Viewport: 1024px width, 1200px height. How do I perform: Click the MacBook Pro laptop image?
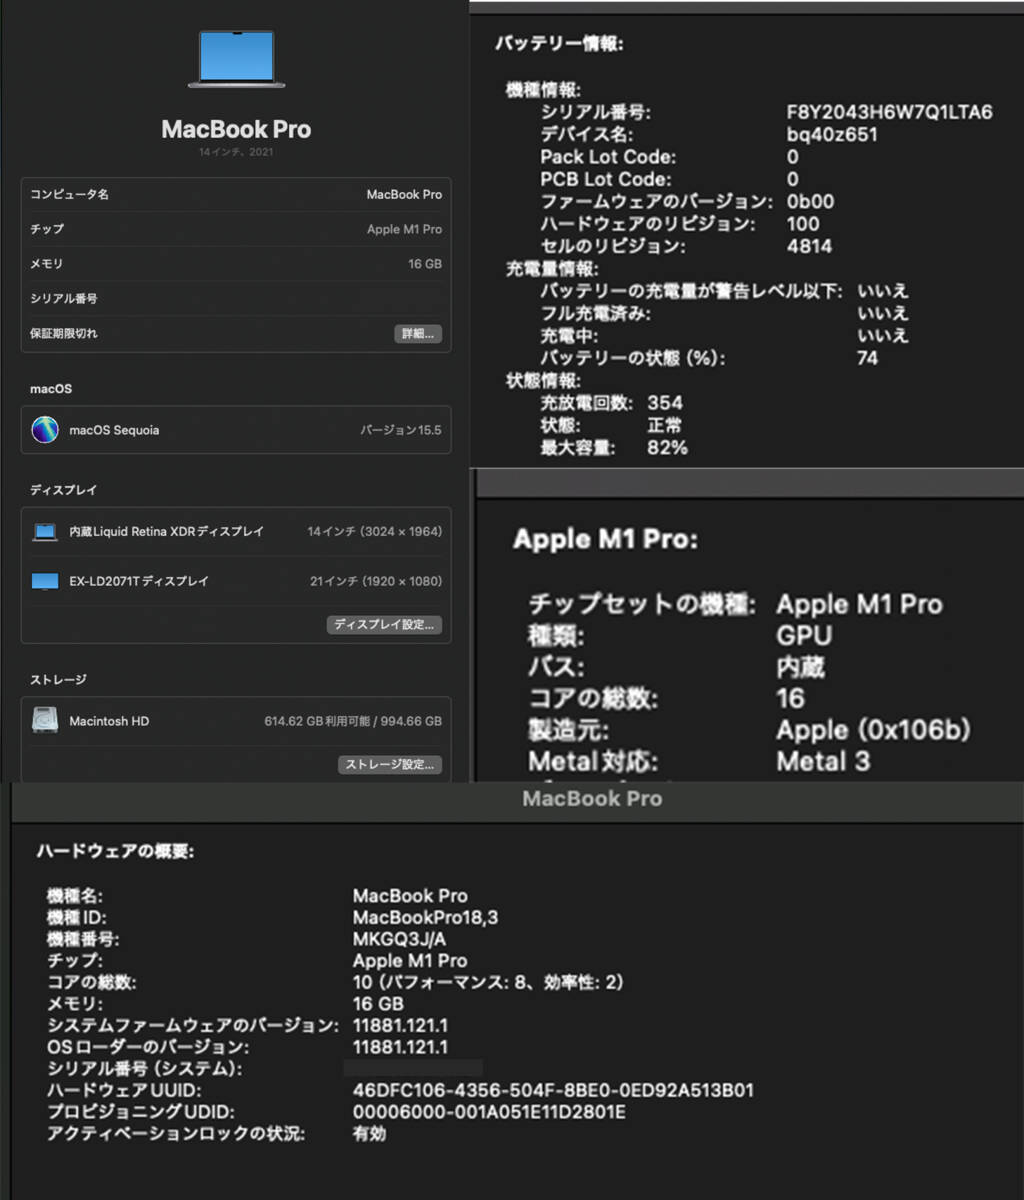236,59
